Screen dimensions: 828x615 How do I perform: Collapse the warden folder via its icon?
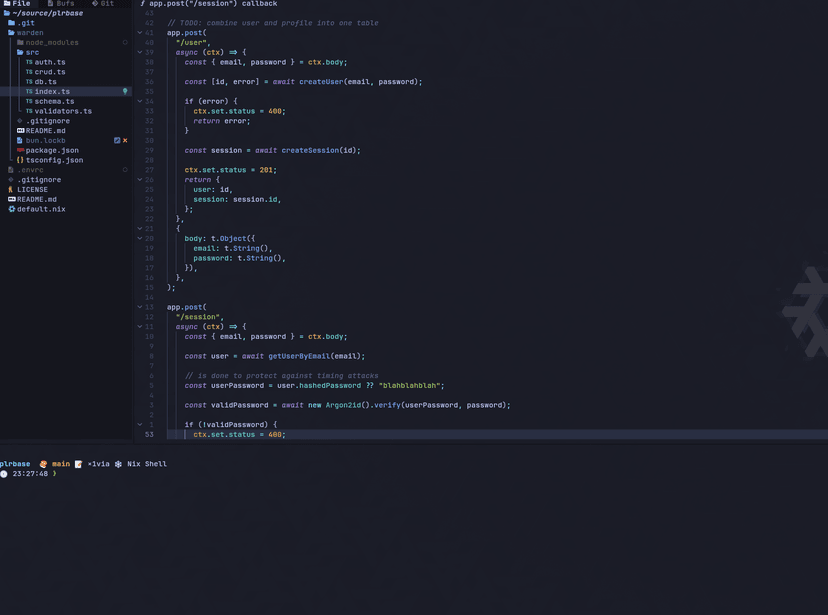tap(11, 33)
